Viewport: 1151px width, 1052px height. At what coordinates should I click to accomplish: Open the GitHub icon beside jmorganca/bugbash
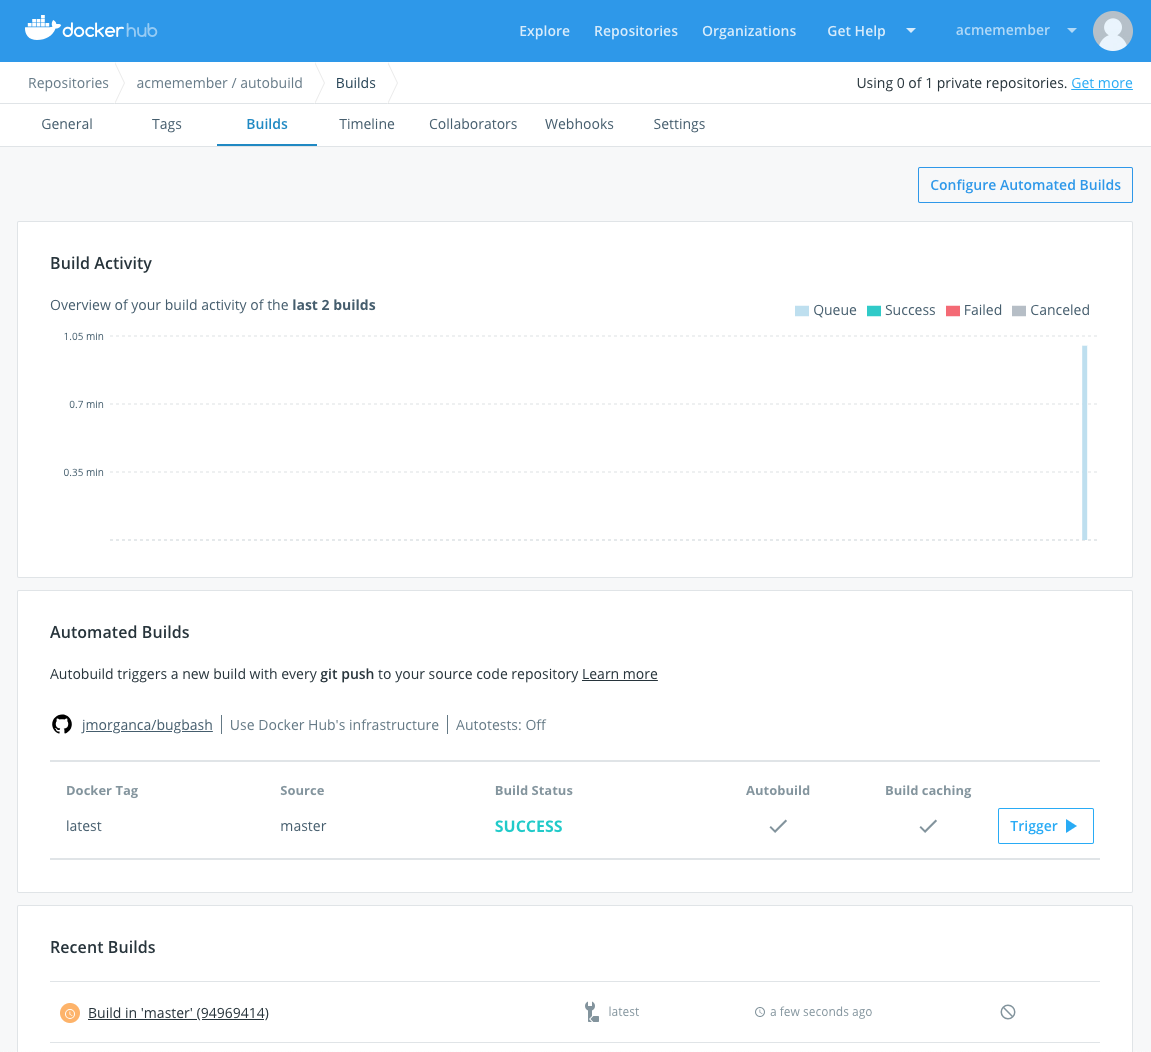[62, 724]
